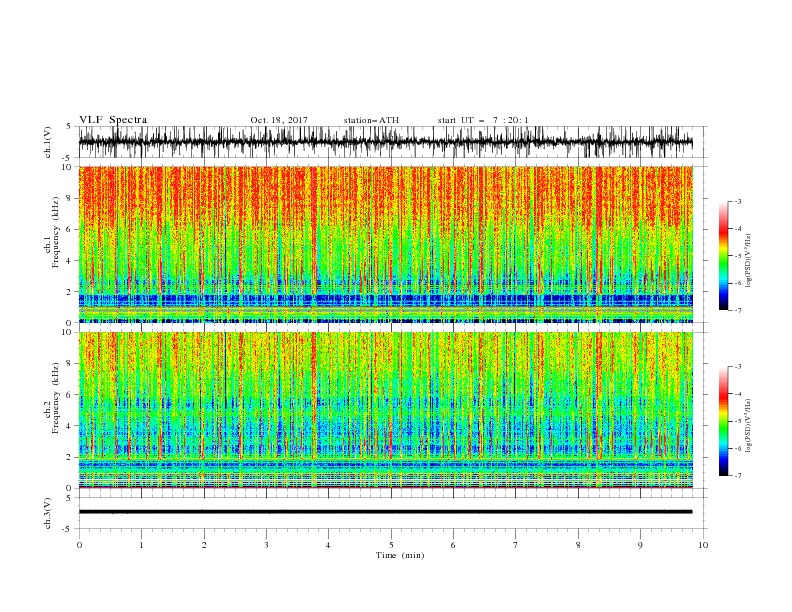
Task: Click the 'start UT = 7:20:1' text
Action: point(483,120)
